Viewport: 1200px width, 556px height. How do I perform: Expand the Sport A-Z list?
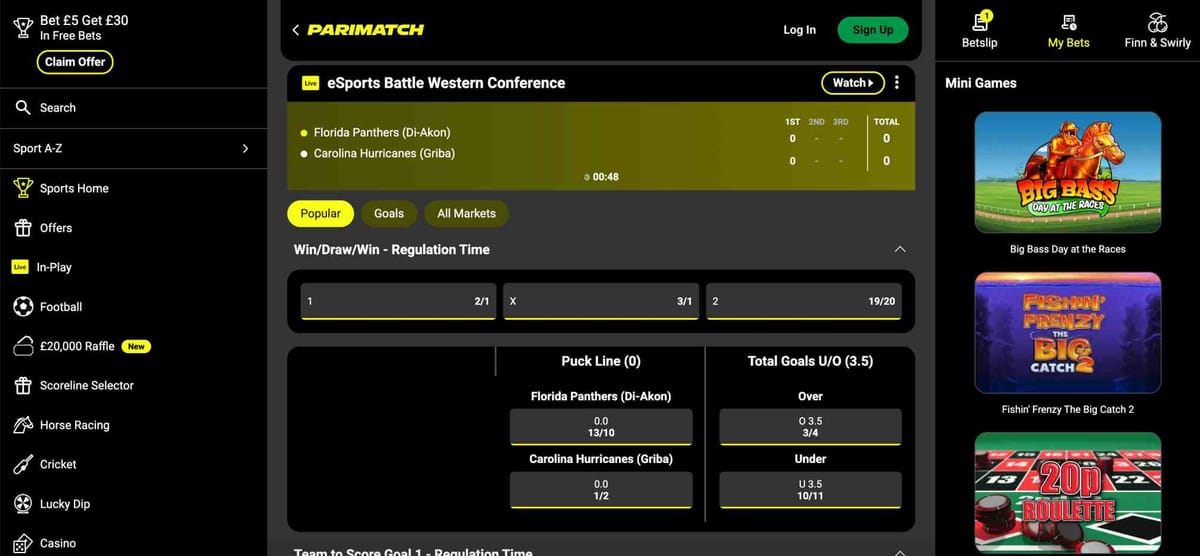(245, 149)
